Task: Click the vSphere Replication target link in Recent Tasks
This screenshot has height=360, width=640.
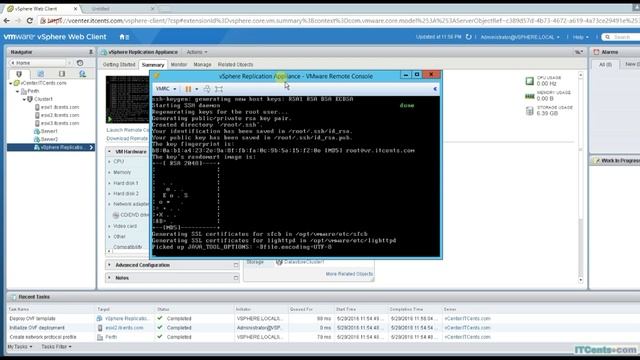Action: [127, 318]
